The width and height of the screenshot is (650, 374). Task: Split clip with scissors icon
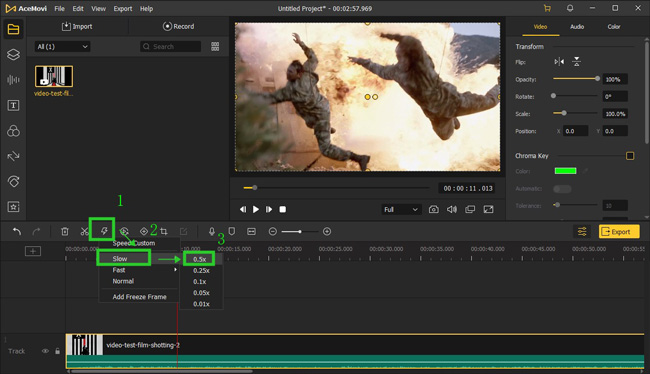85,231
